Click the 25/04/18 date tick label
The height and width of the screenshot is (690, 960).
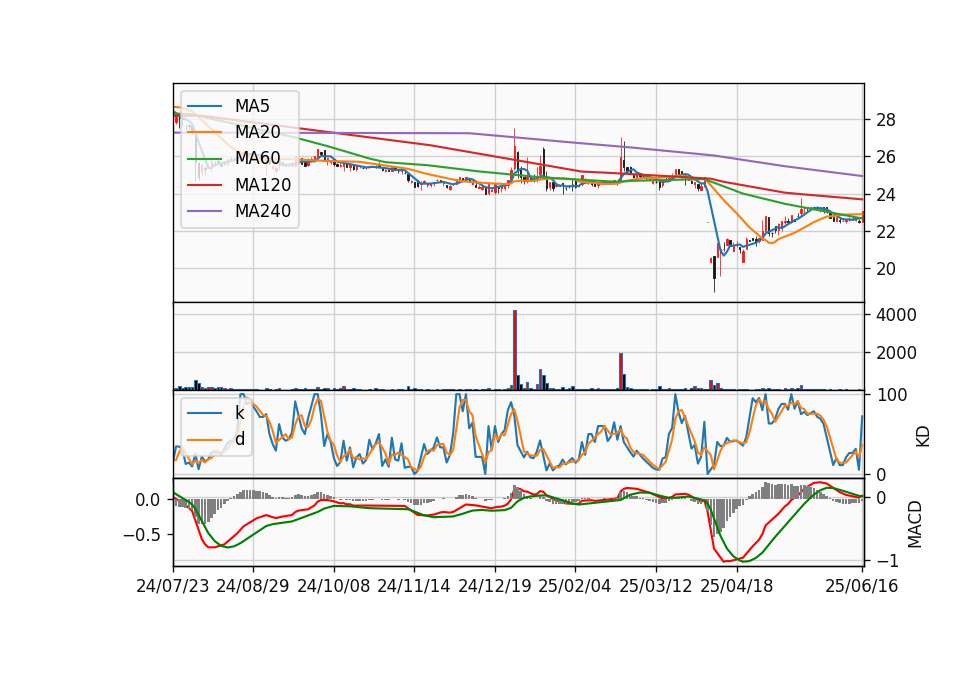click(737, 586)
